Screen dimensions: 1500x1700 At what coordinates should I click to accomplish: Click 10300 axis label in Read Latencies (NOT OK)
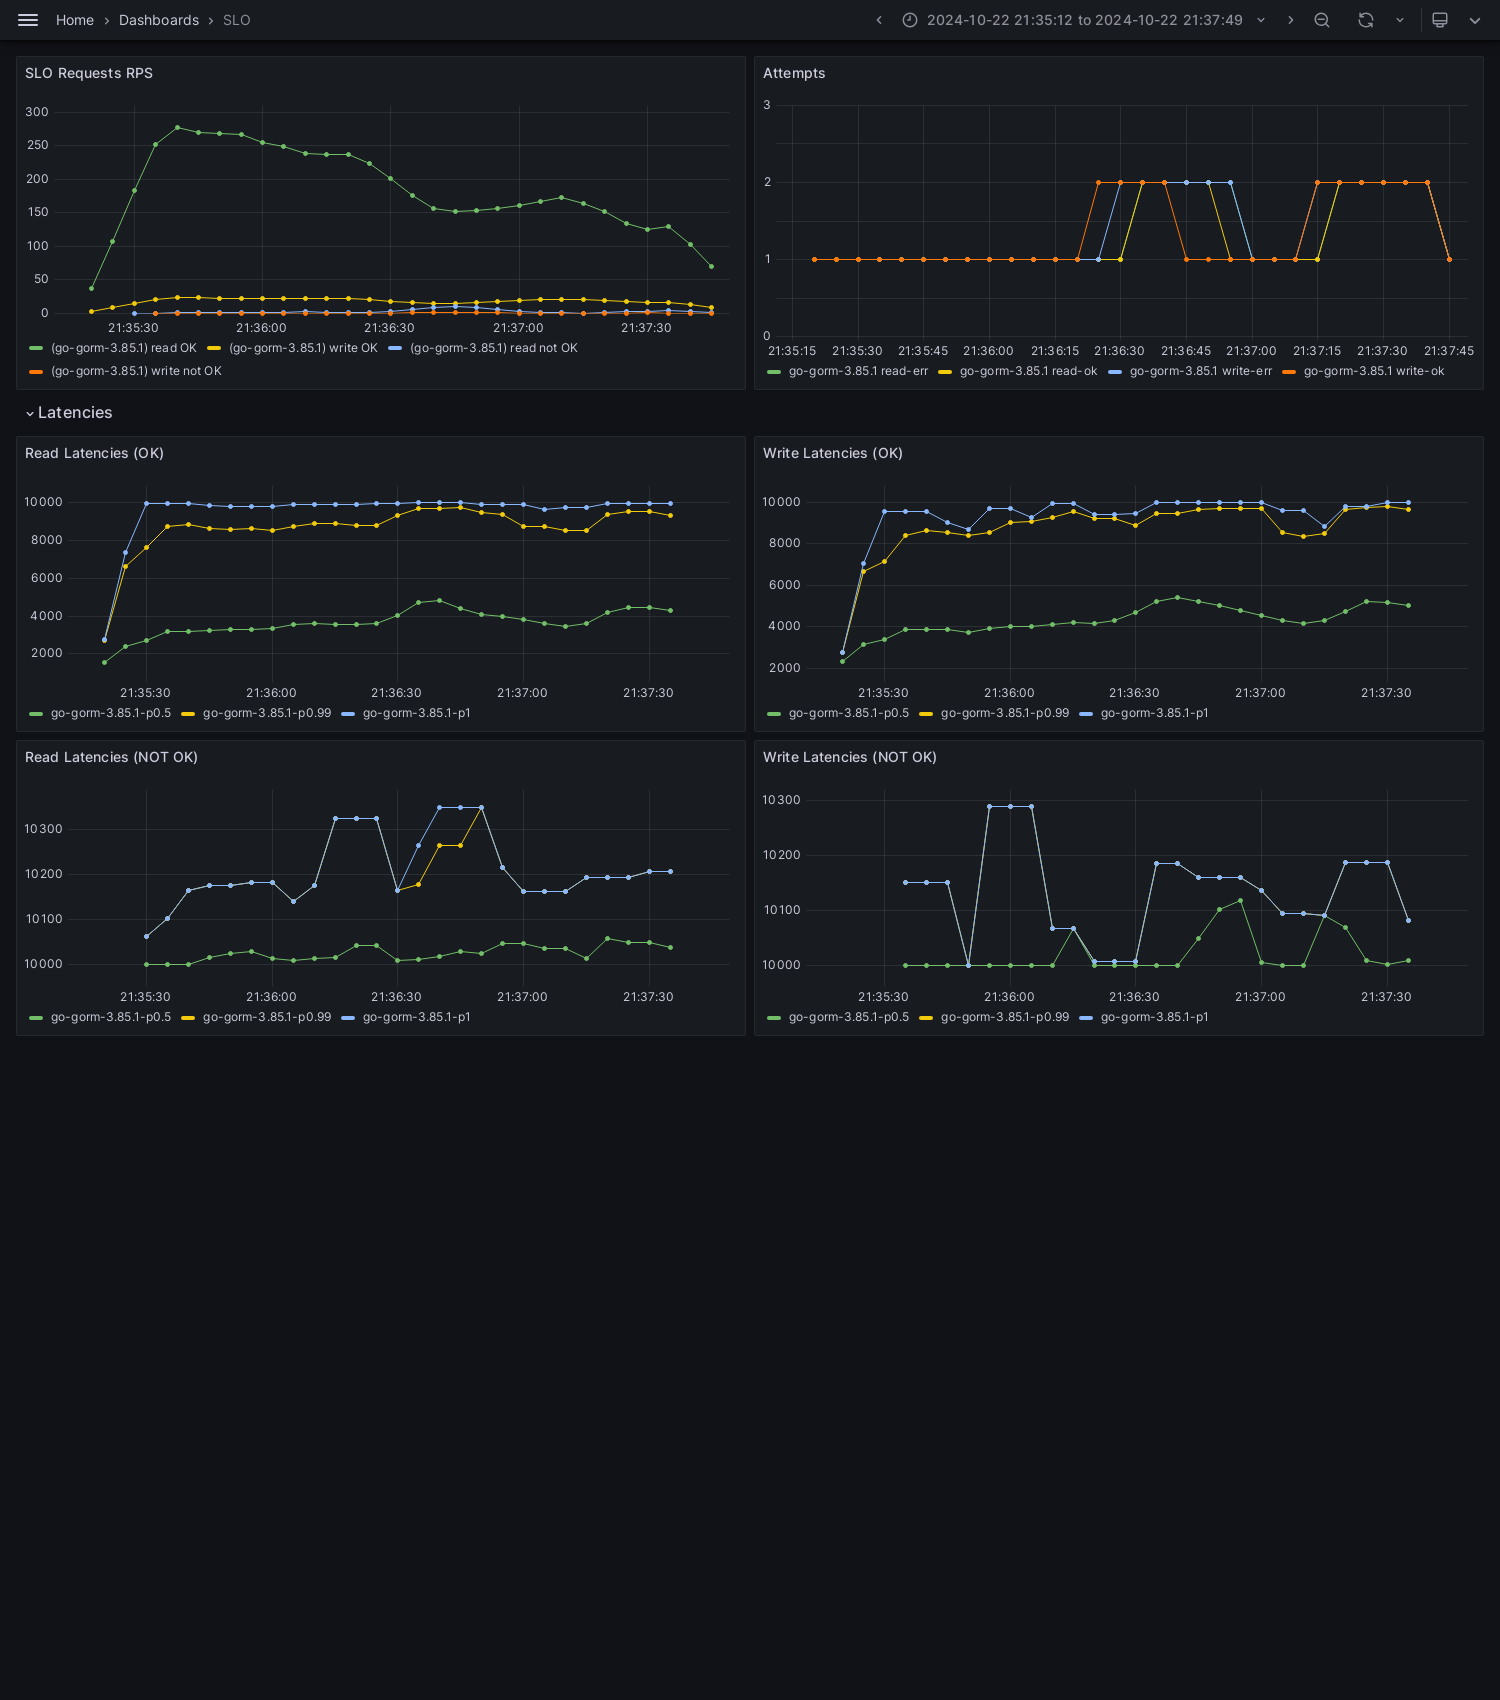44,829
